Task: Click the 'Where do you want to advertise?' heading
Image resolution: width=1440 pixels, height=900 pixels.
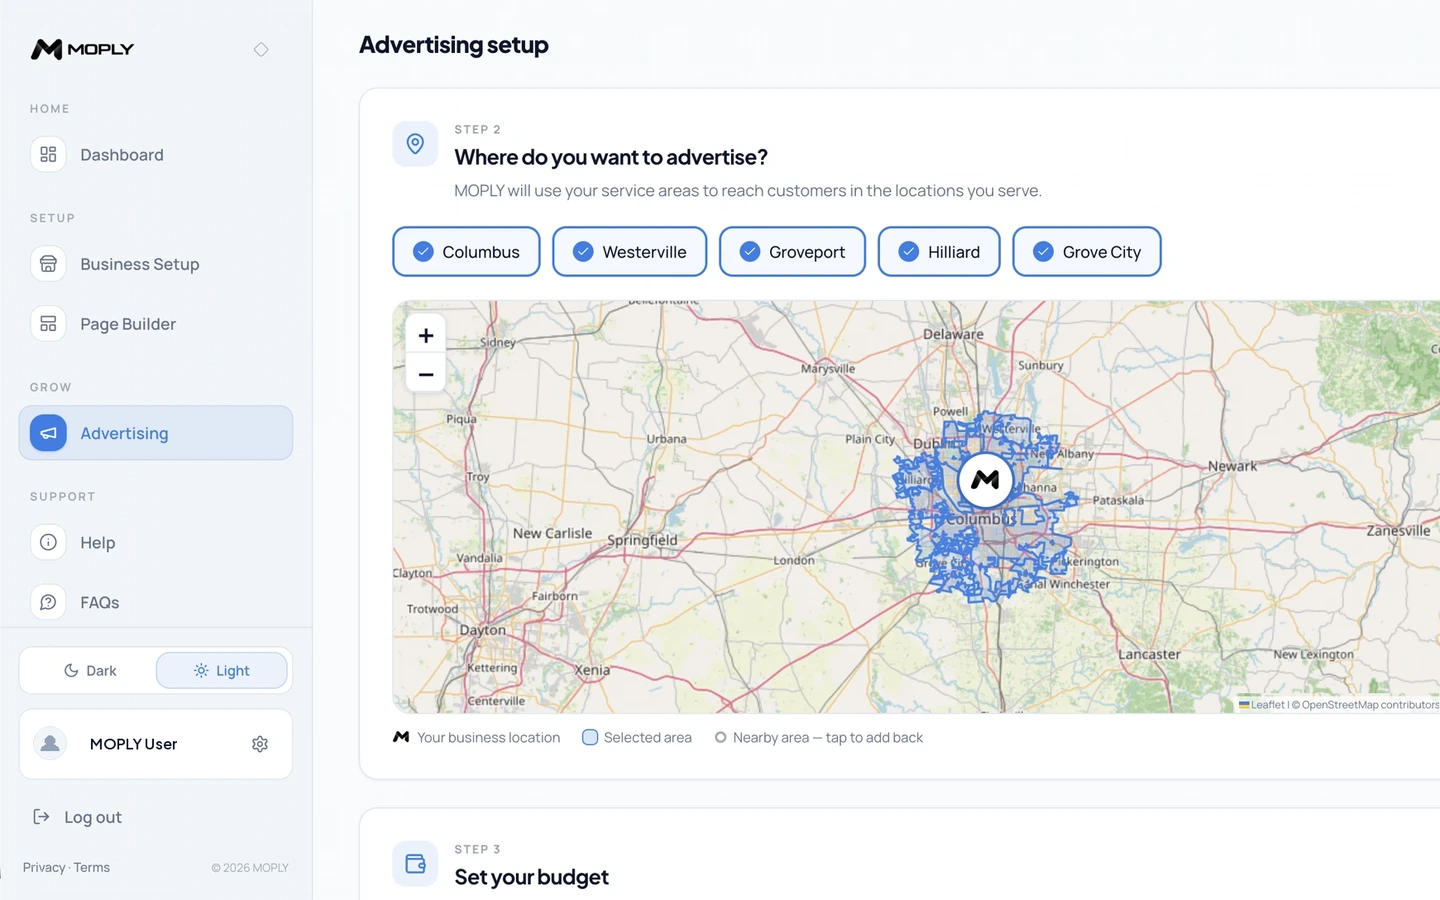Action: coord(611,157)
